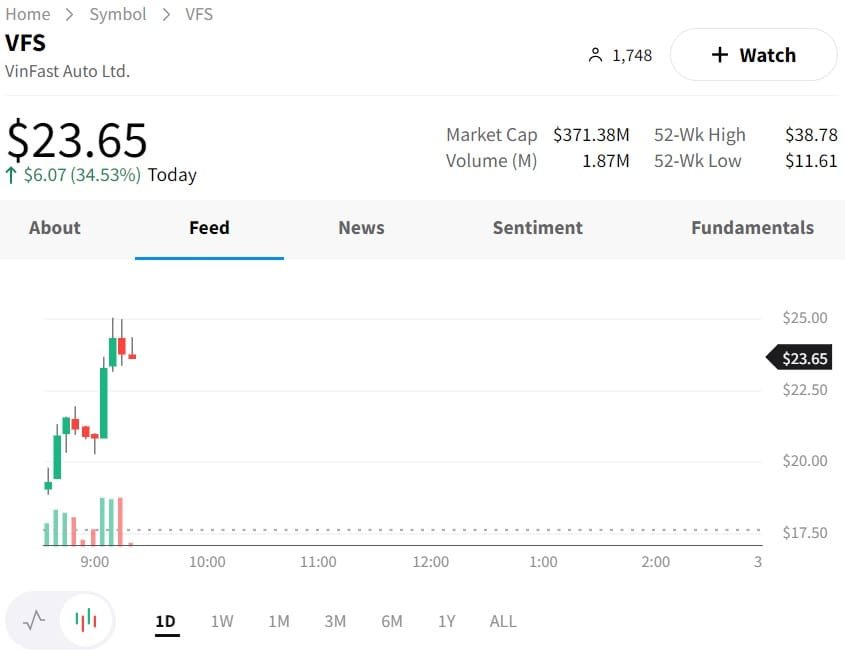Select 1D chart time range

click(165, 621)
